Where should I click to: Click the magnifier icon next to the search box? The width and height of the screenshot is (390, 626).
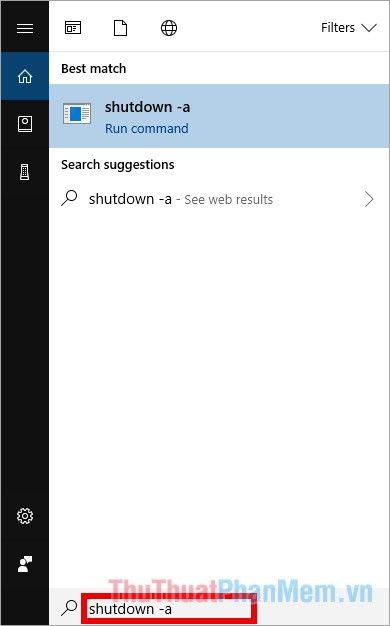tap(69, 608)
